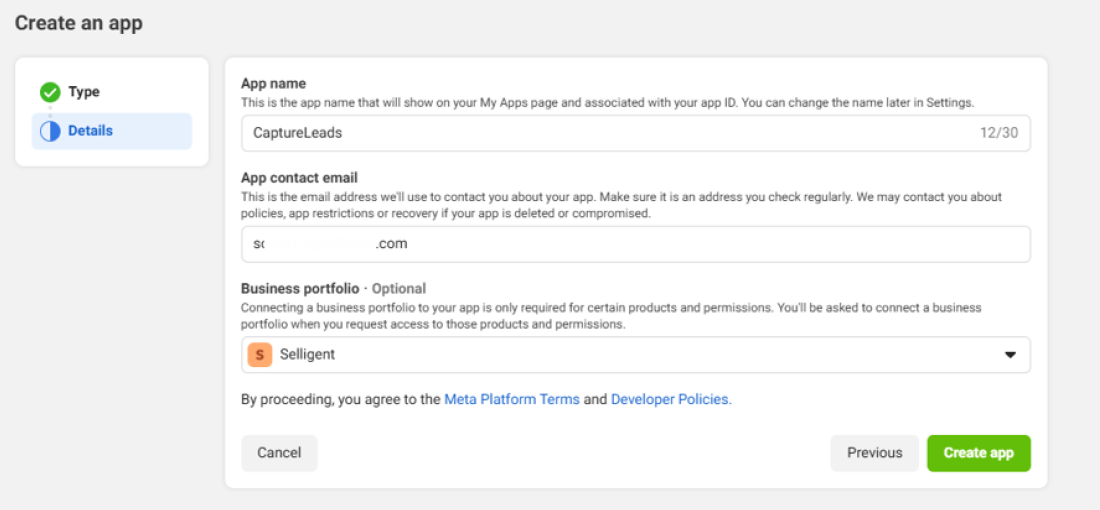This screenshot has height=510, width=1100.
Task: Open the Developer Policies link
Action: point(671,399)
